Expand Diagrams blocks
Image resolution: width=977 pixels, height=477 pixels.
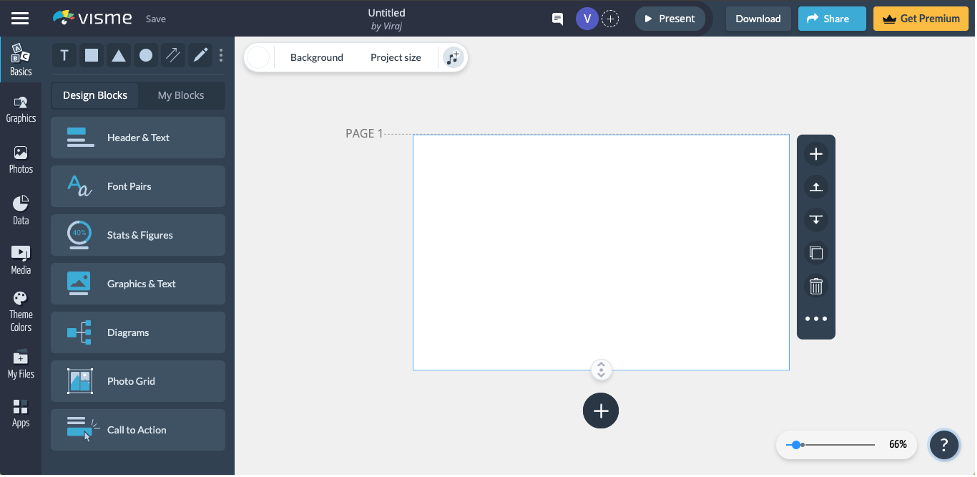click(x=138, y=333)
